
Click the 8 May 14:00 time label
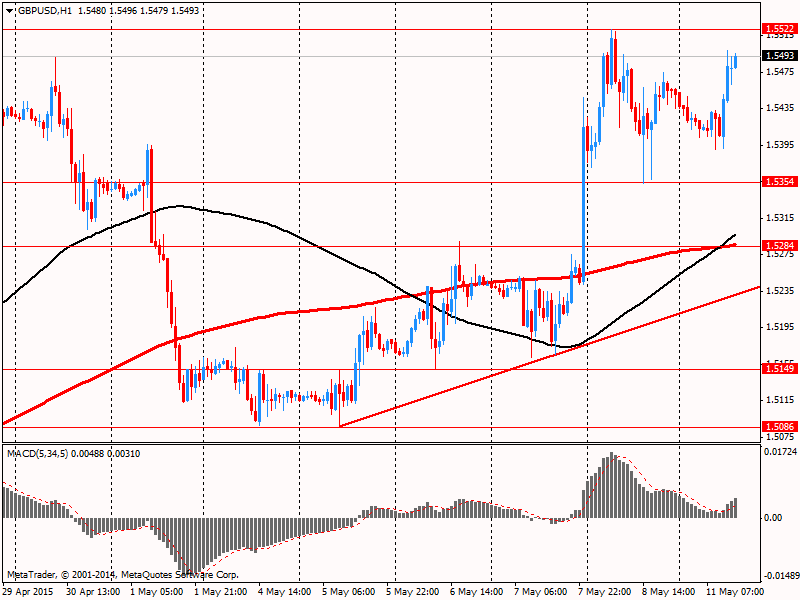tap(668, 592)
